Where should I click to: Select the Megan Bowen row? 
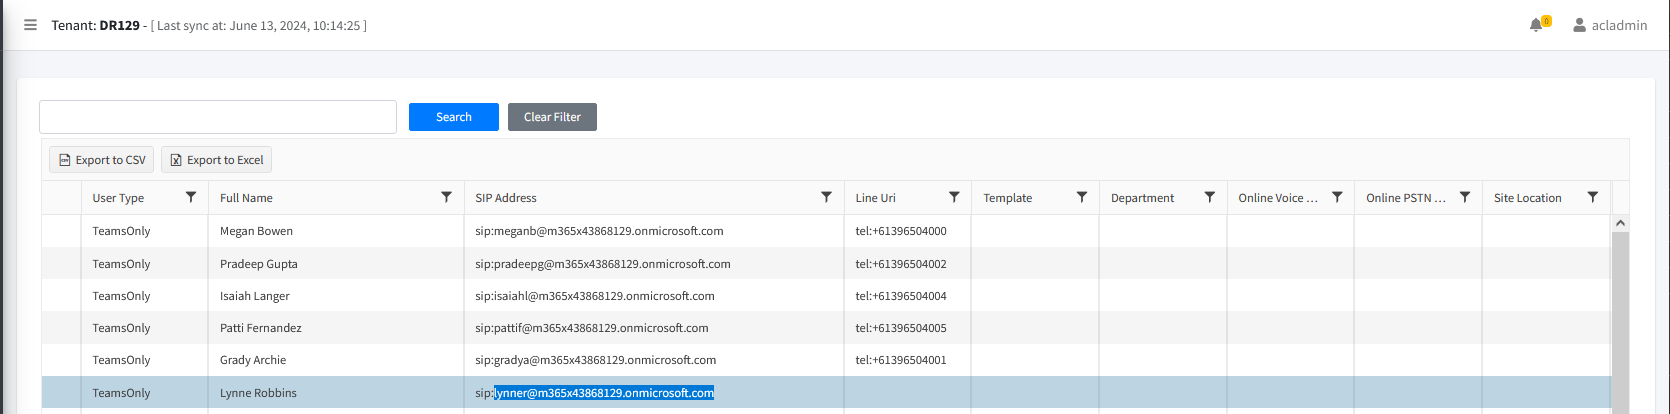point(256,231)
